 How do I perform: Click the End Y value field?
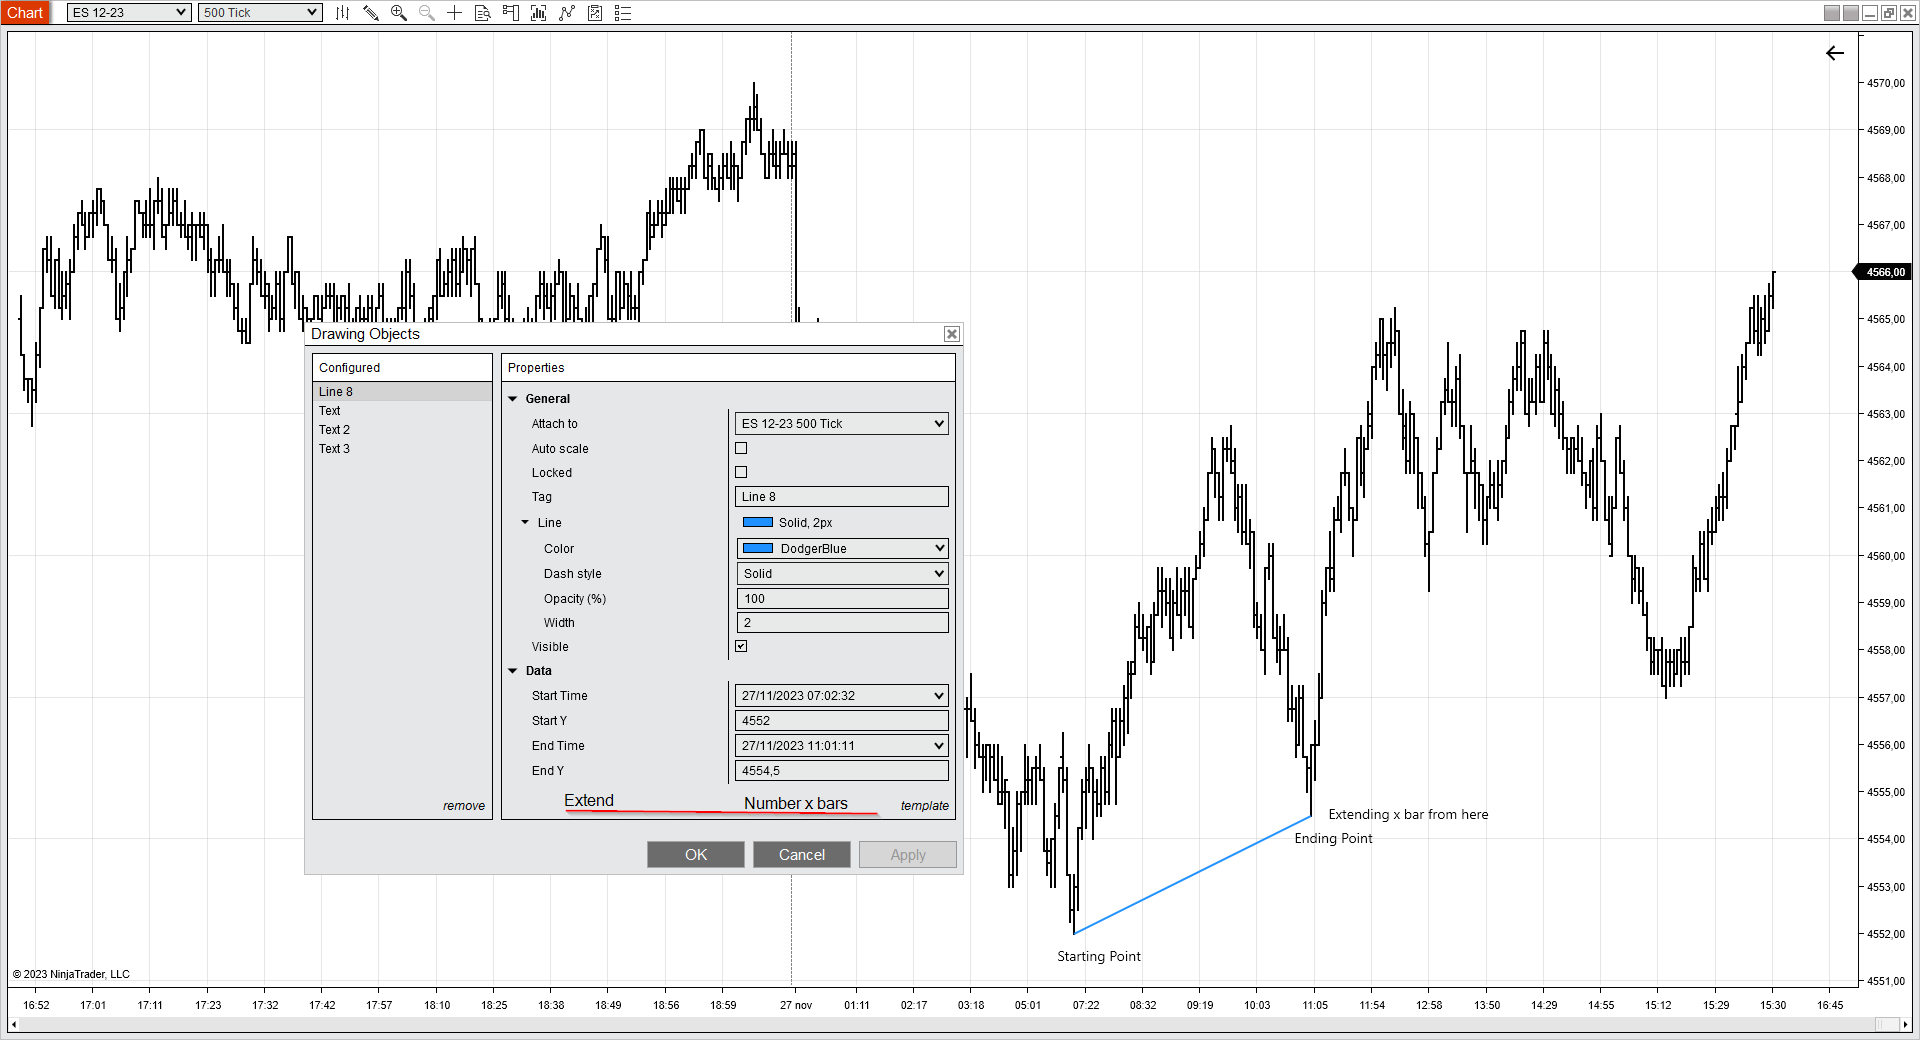pyautogui.click(x=842, y=771)
